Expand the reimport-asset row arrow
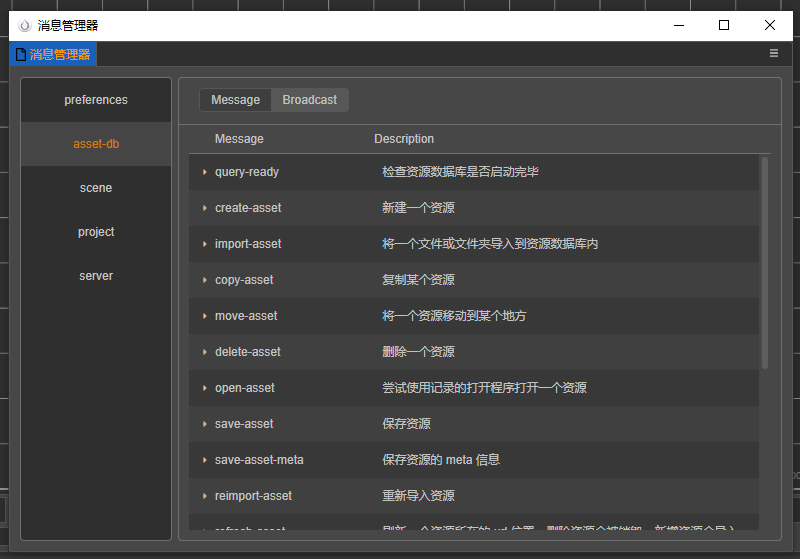This screenshot has width=800, height=559. [x=205, y=496]
